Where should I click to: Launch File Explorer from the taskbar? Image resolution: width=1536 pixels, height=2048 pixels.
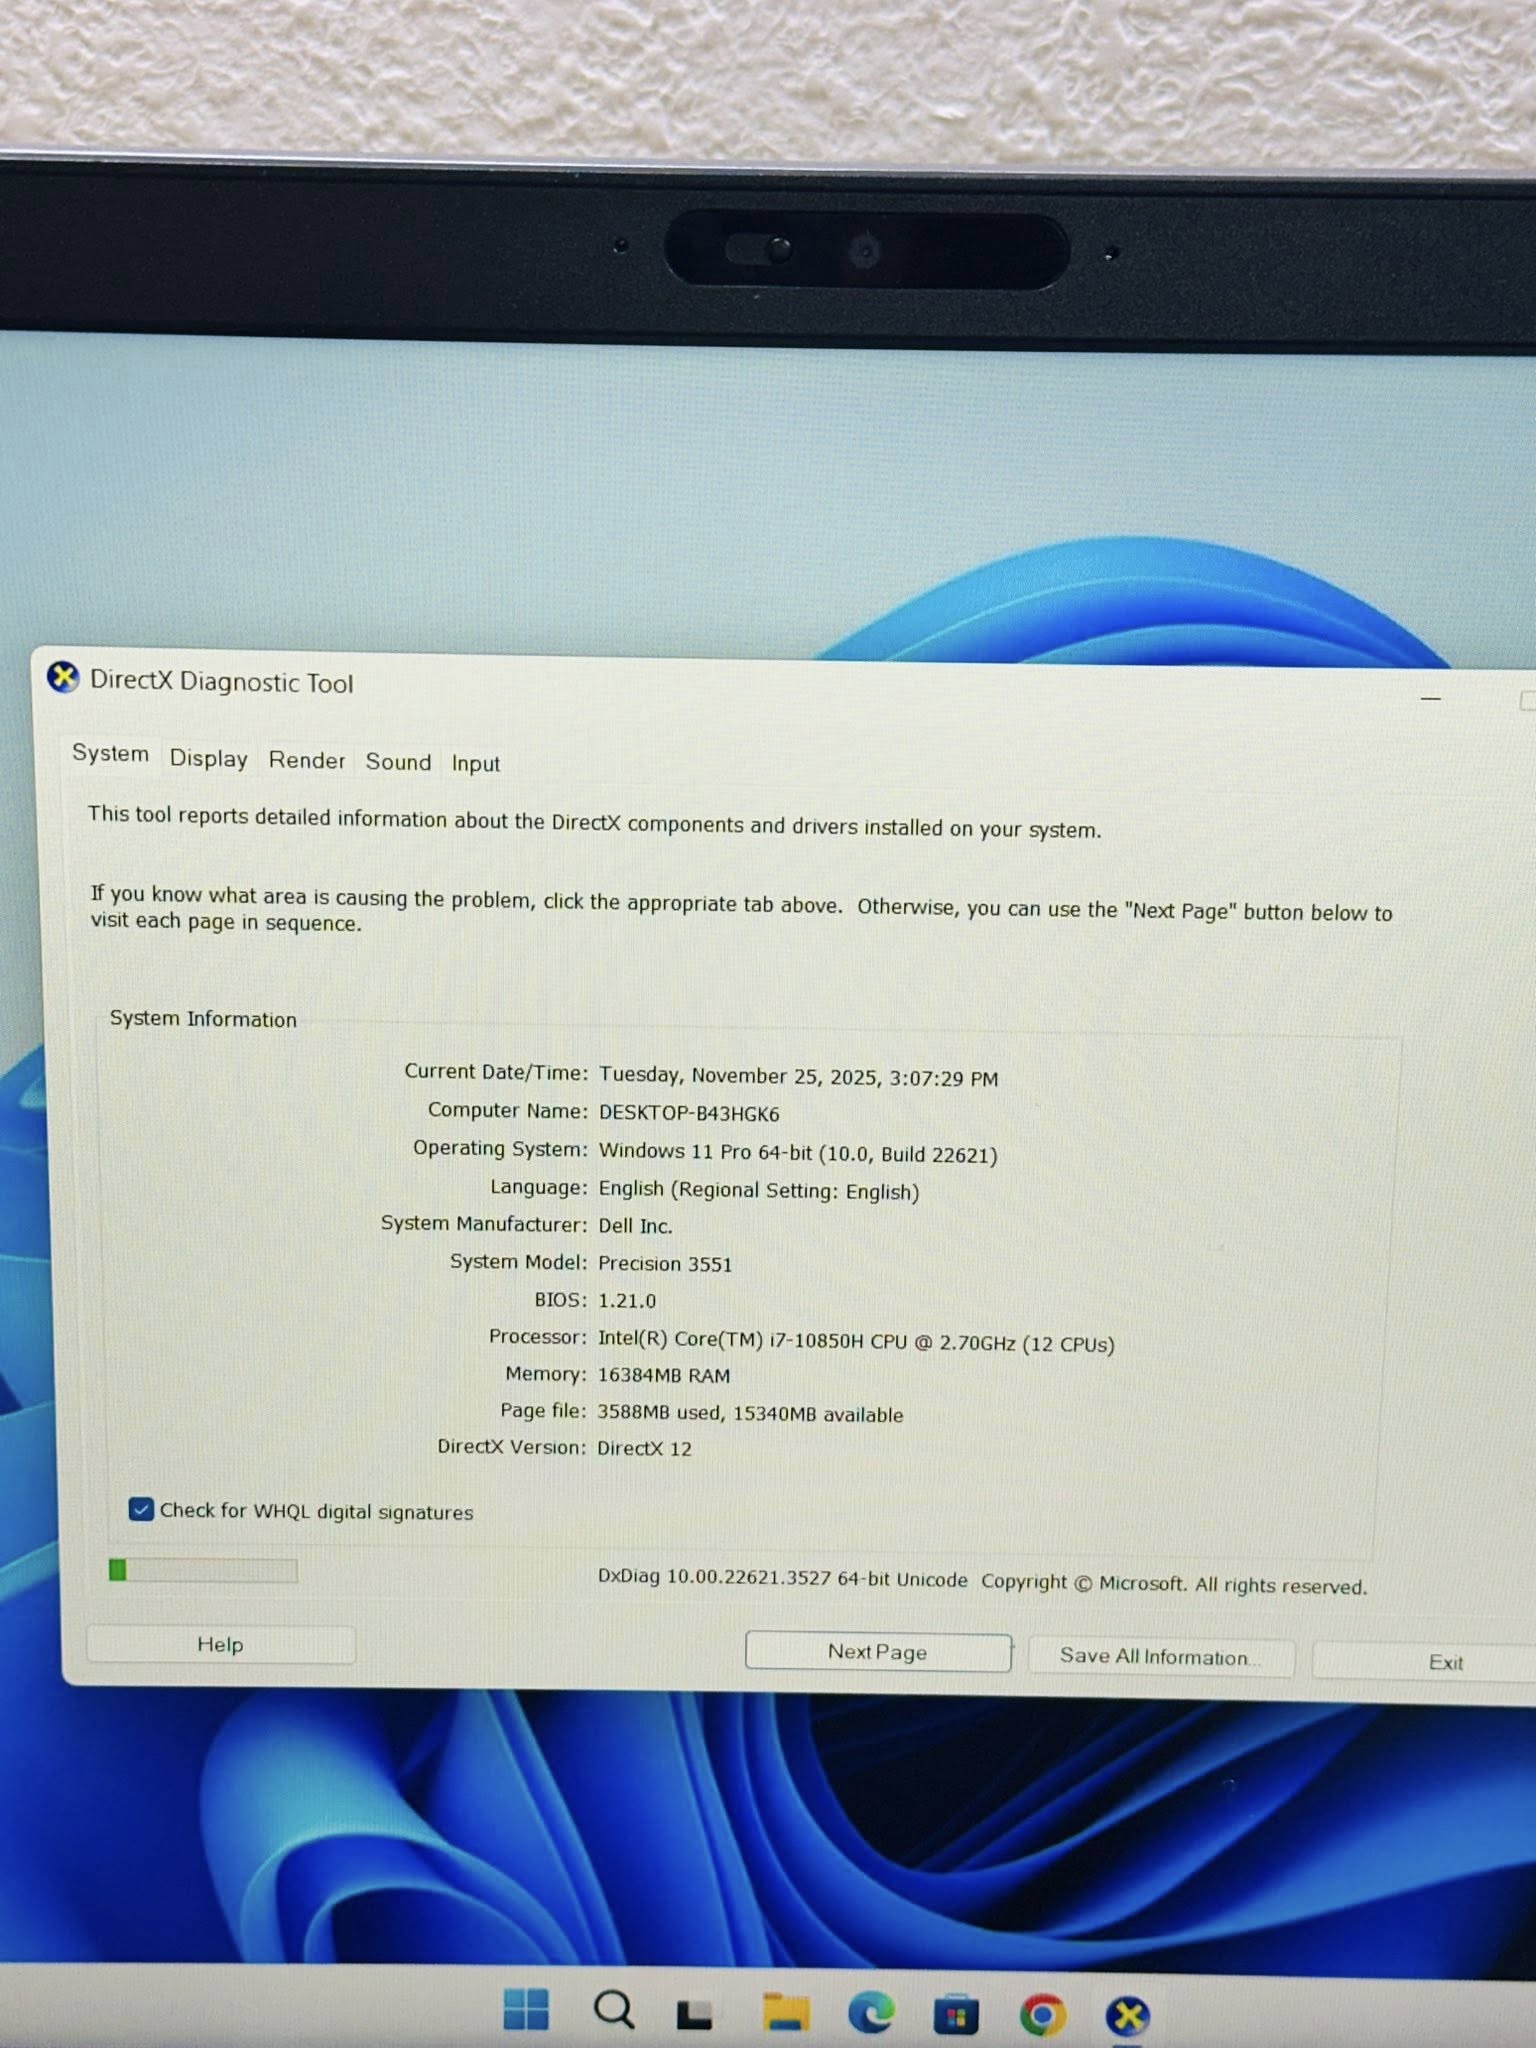(x=786, y=2012)
